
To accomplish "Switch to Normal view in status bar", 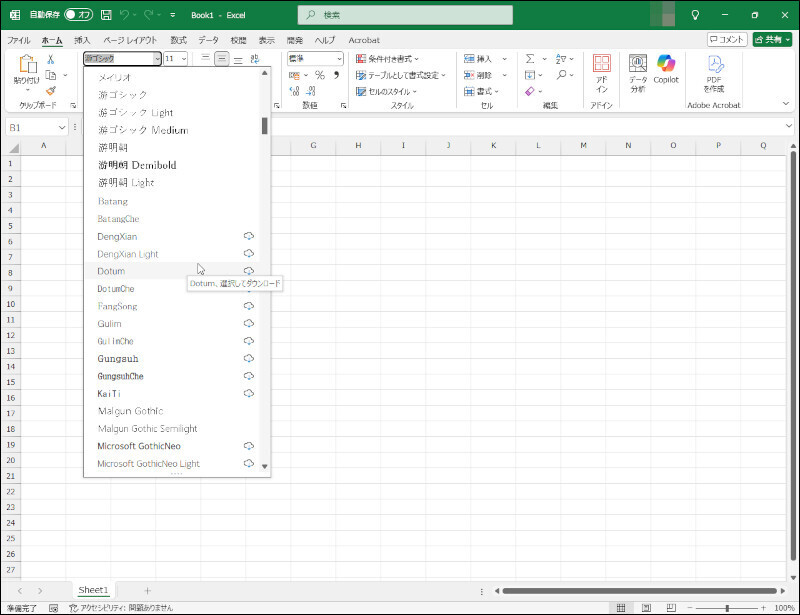I will (x=621, y=608).
